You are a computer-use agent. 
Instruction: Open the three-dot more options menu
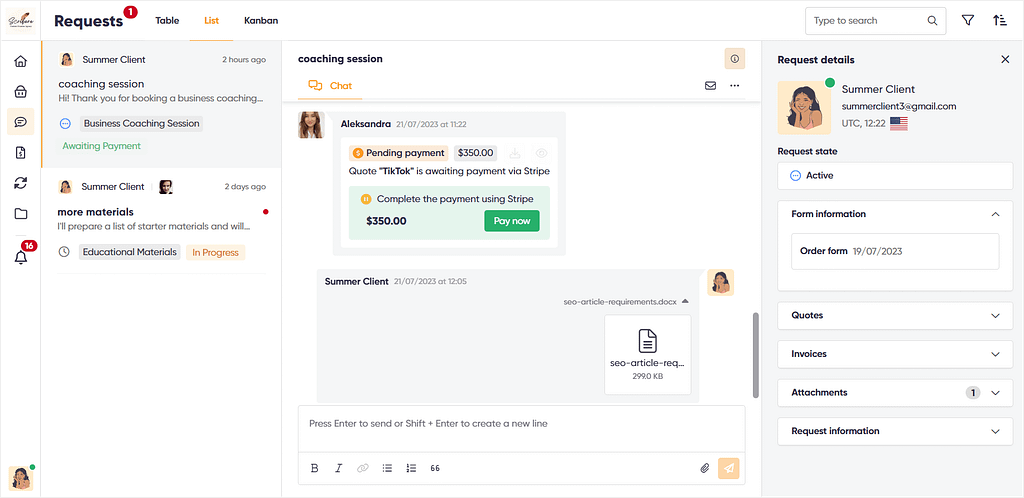click(x=735, y=86)
